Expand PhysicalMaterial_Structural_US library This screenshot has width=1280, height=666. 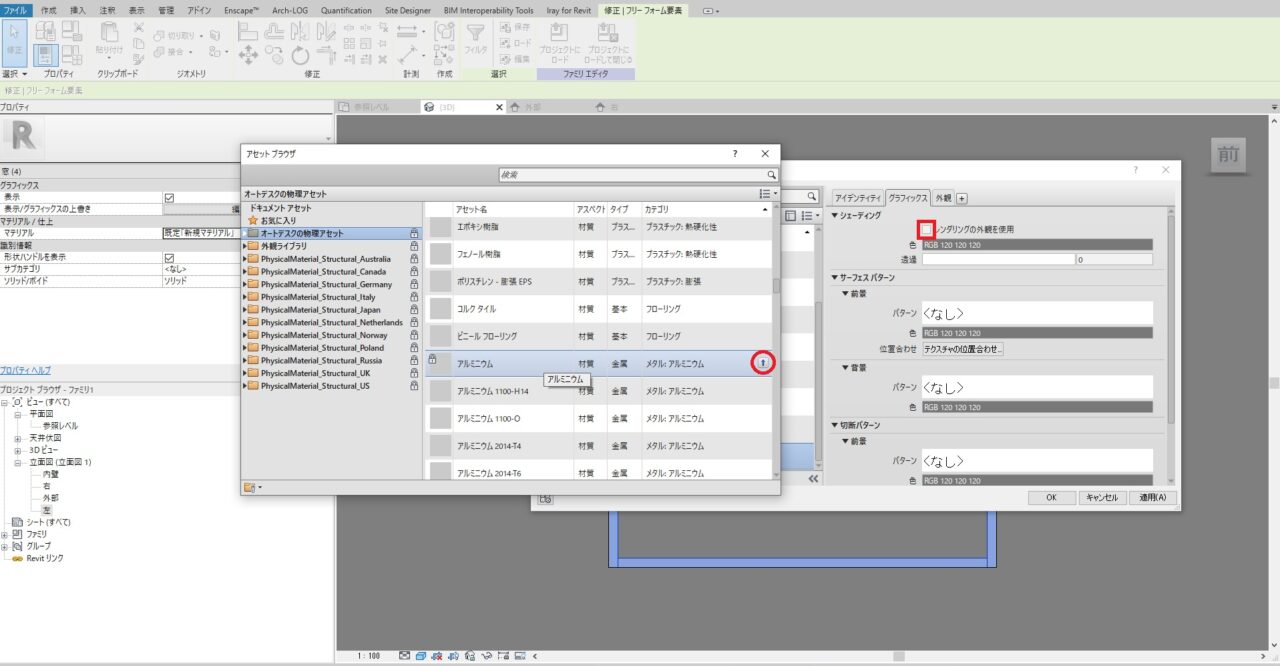click(x=245, y=386)
